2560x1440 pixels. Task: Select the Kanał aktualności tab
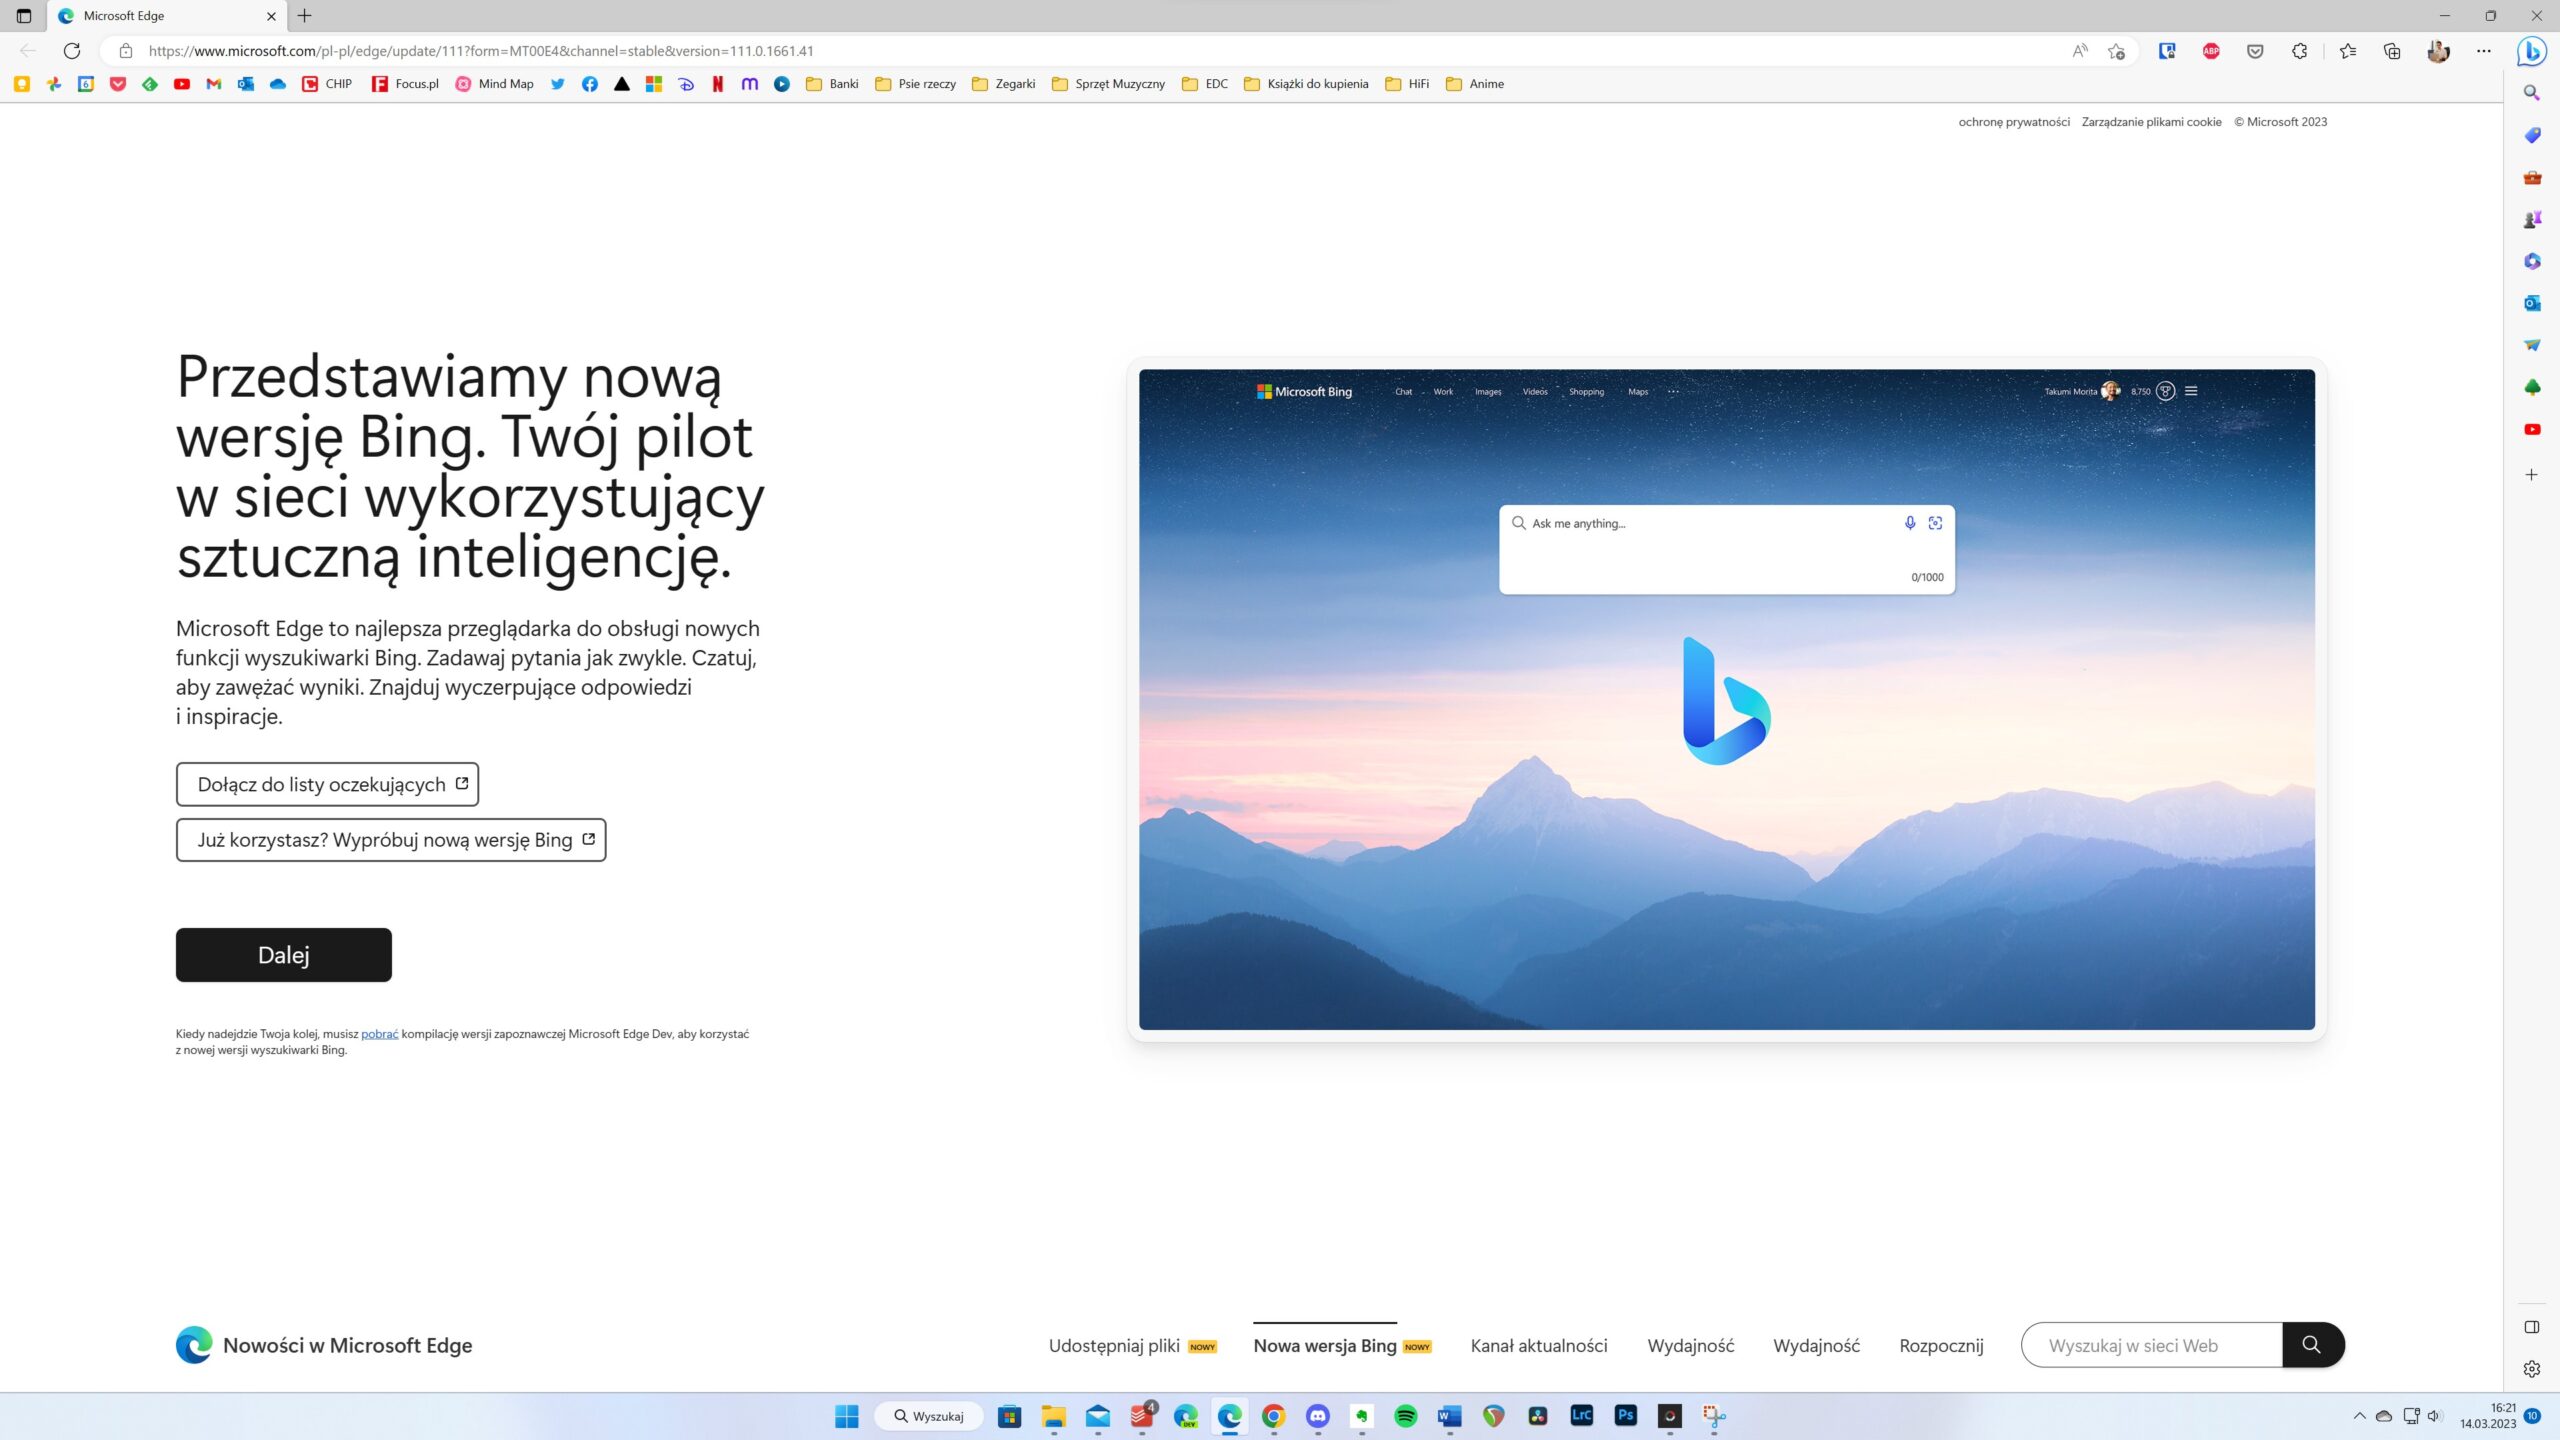pyautogui.click(x=1538, y=1346)
